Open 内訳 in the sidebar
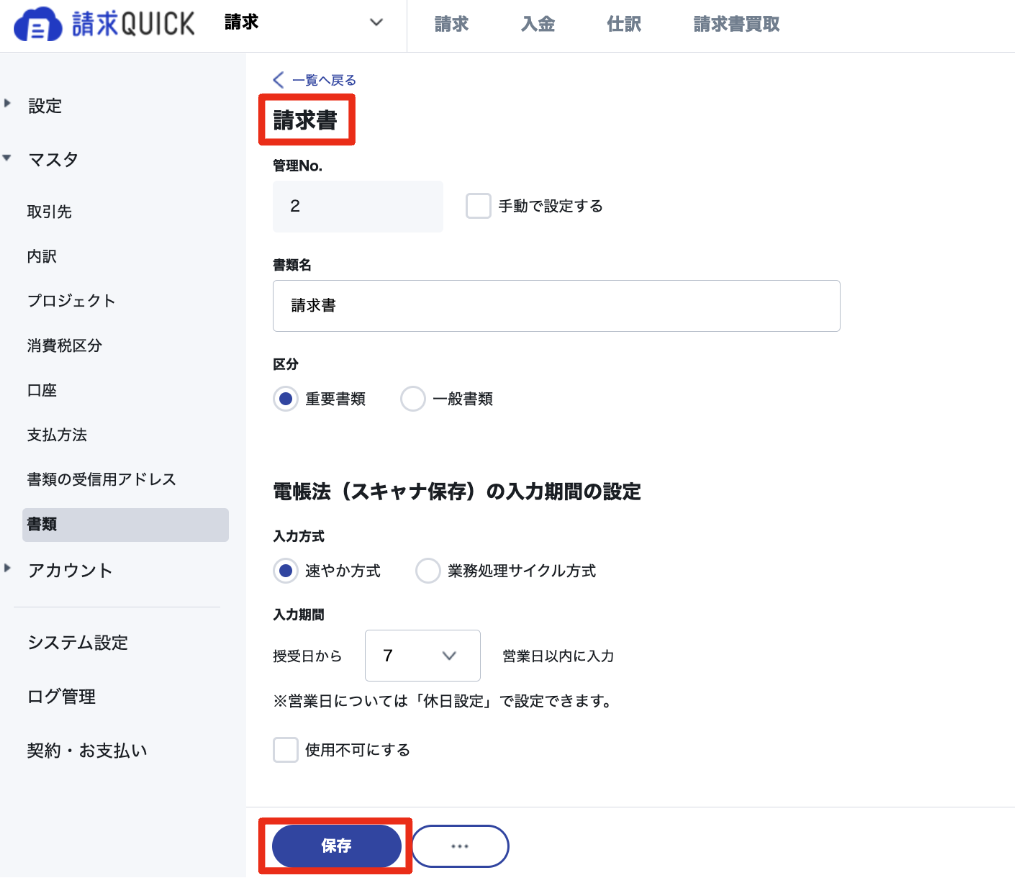 click(41, 256)
